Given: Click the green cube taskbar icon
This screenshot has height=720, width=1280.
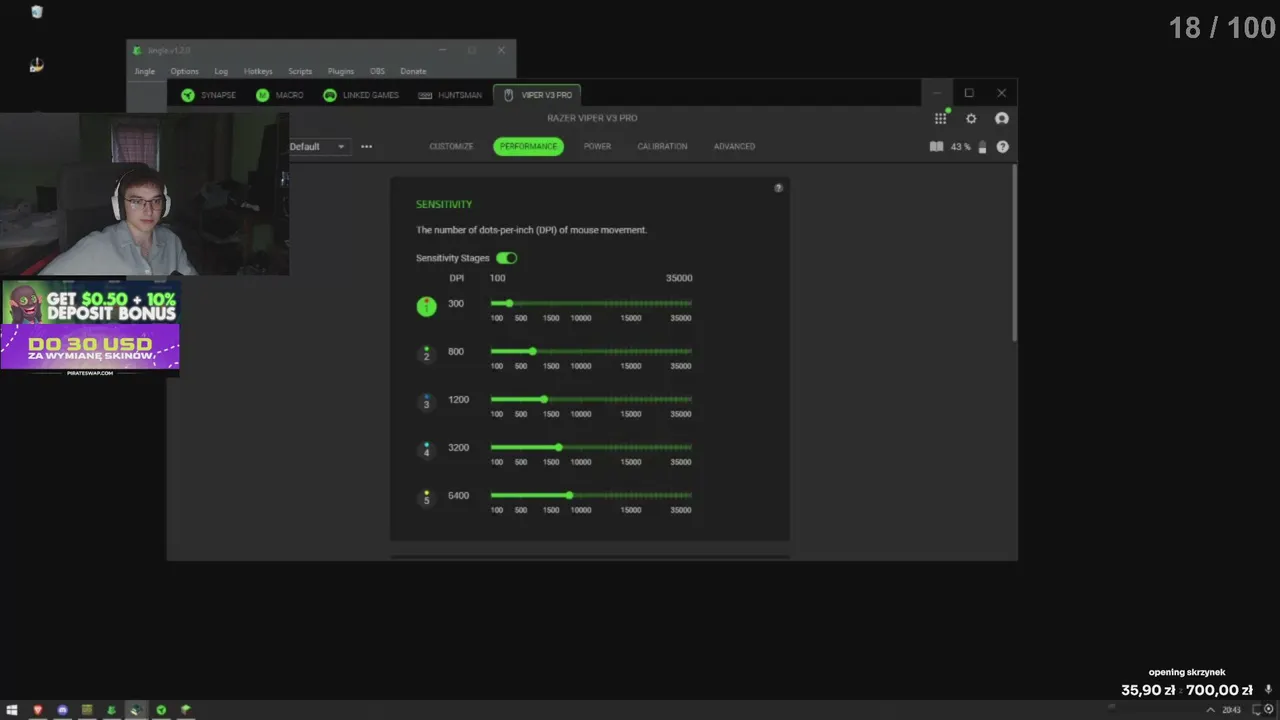Looking at the screenshot, I should 185,710.
